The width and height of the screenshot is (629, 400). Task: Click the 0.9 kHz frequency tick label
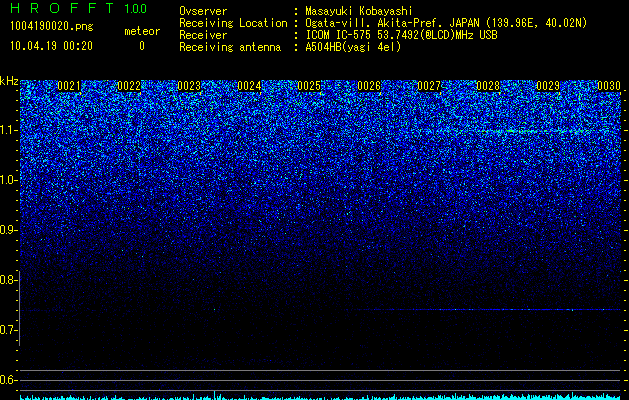[x=8, y=230]
